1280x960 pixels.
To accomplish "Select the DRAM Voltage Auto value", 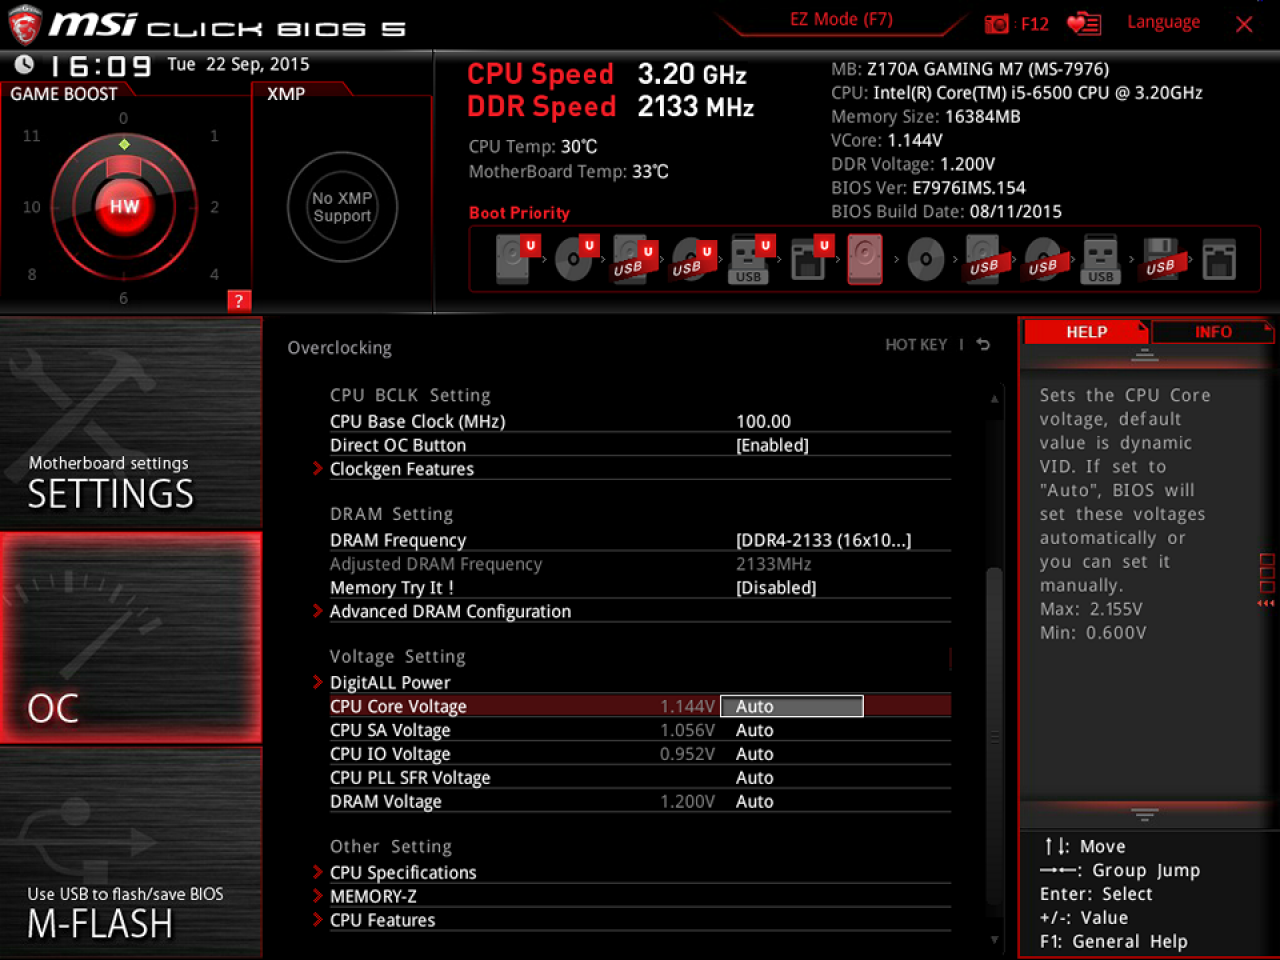I will [755, 802].
